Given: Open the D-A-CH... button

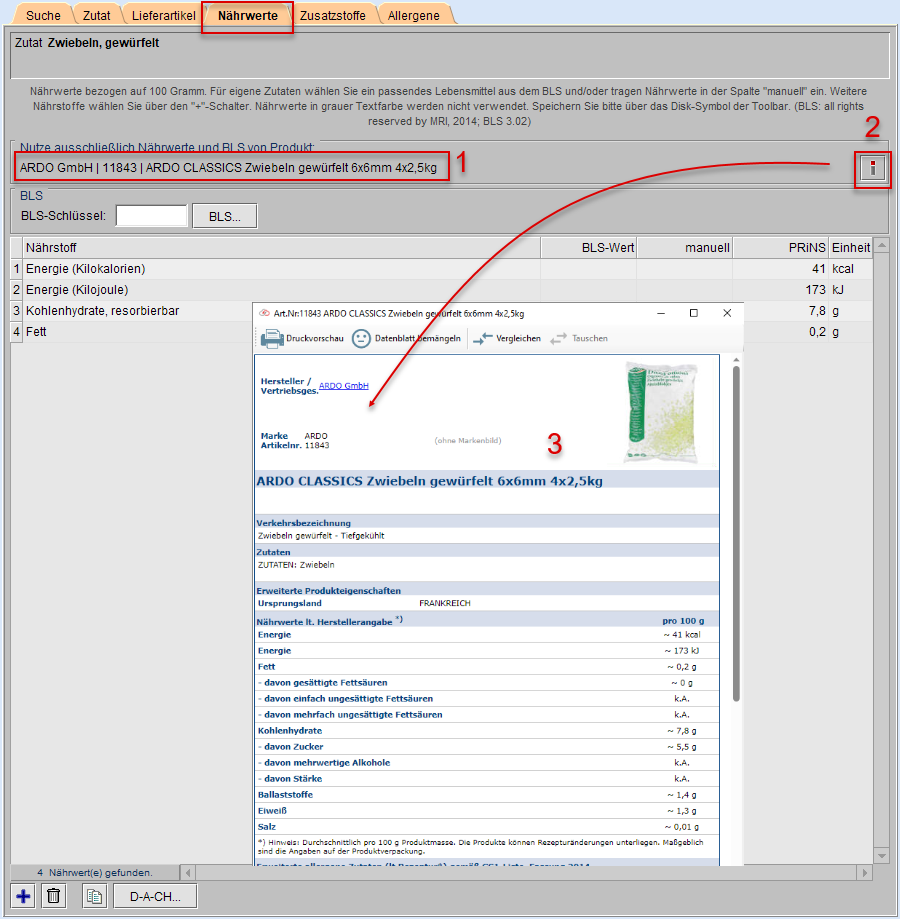Looking at the screenshot, I should tap(155, 896).
